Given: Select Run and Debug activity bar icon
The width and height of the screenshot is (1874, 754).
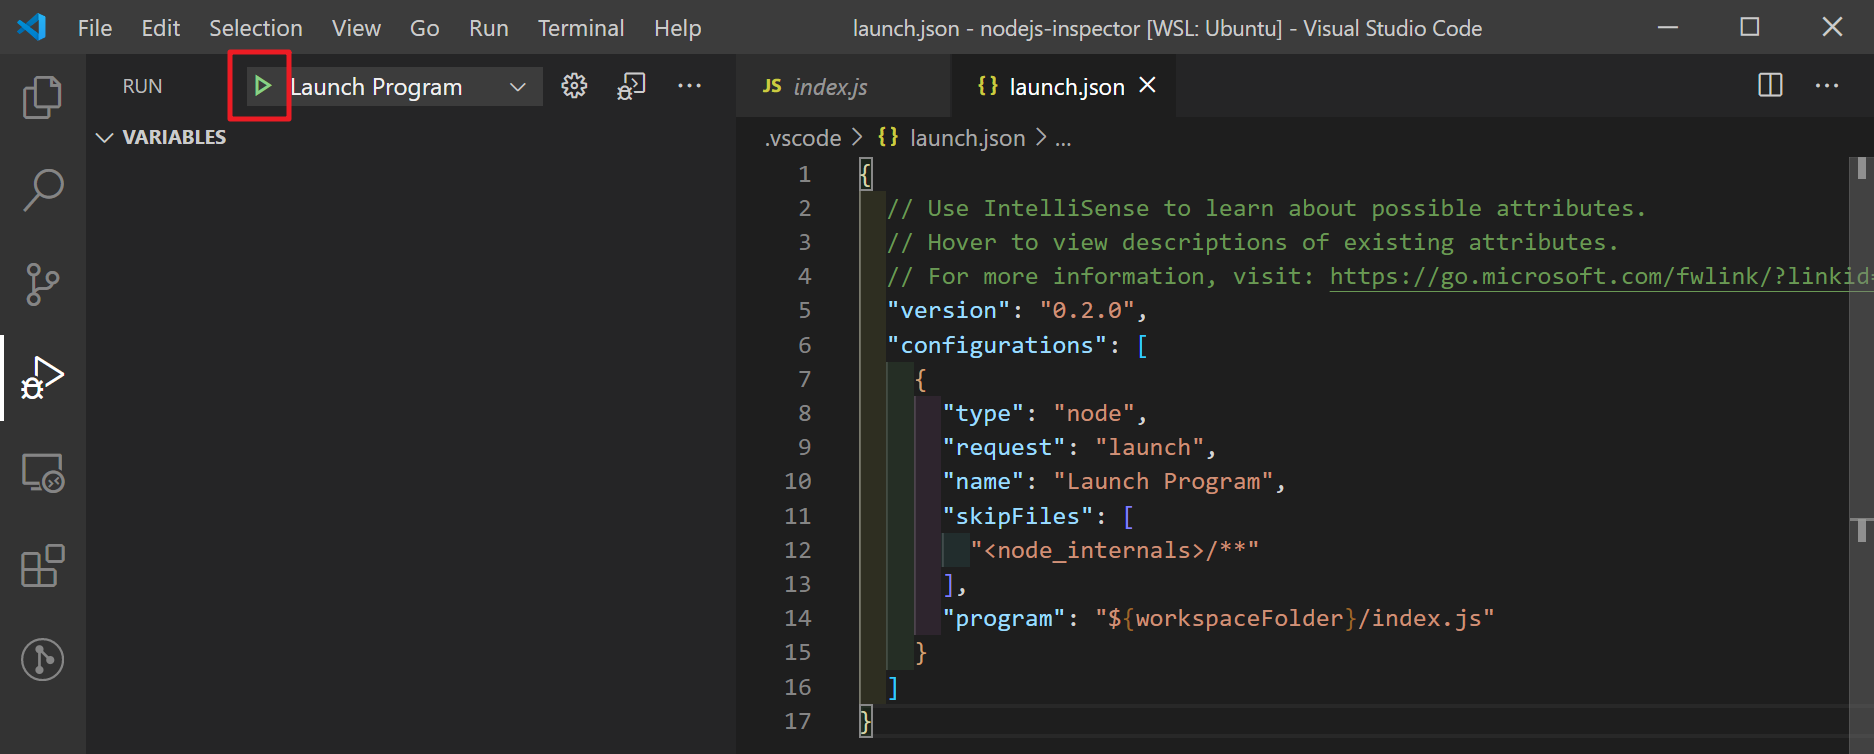Looking at the screenshot, I should 42,378.
